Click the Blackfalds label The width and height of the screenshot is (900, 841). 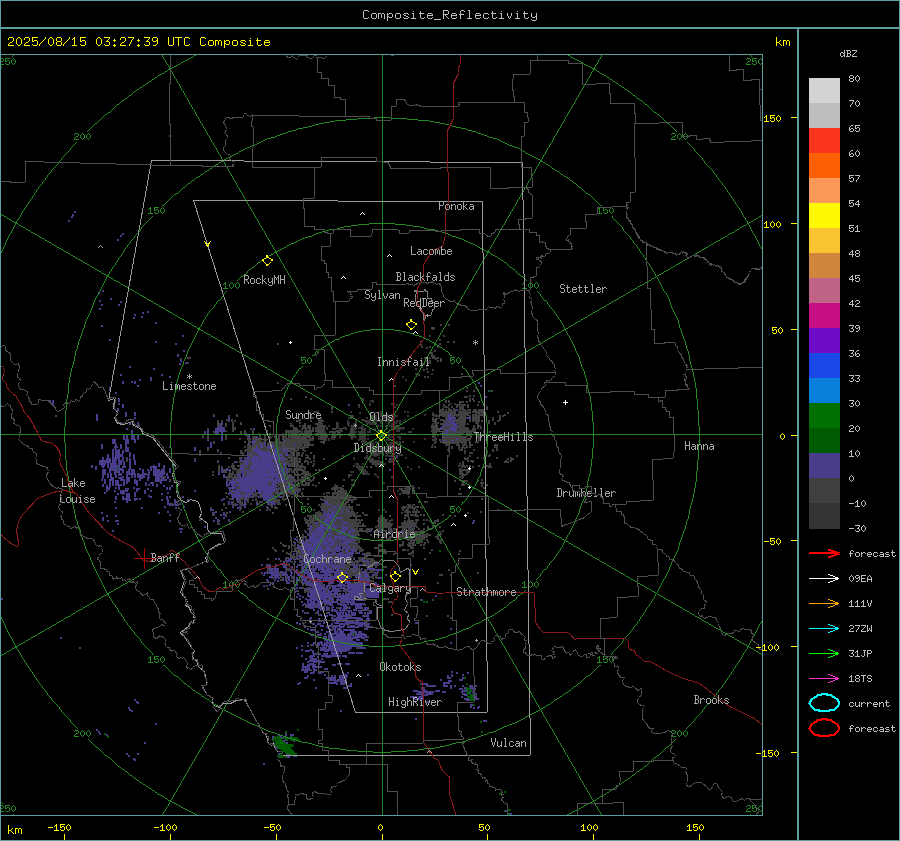(x=425, y=277)
